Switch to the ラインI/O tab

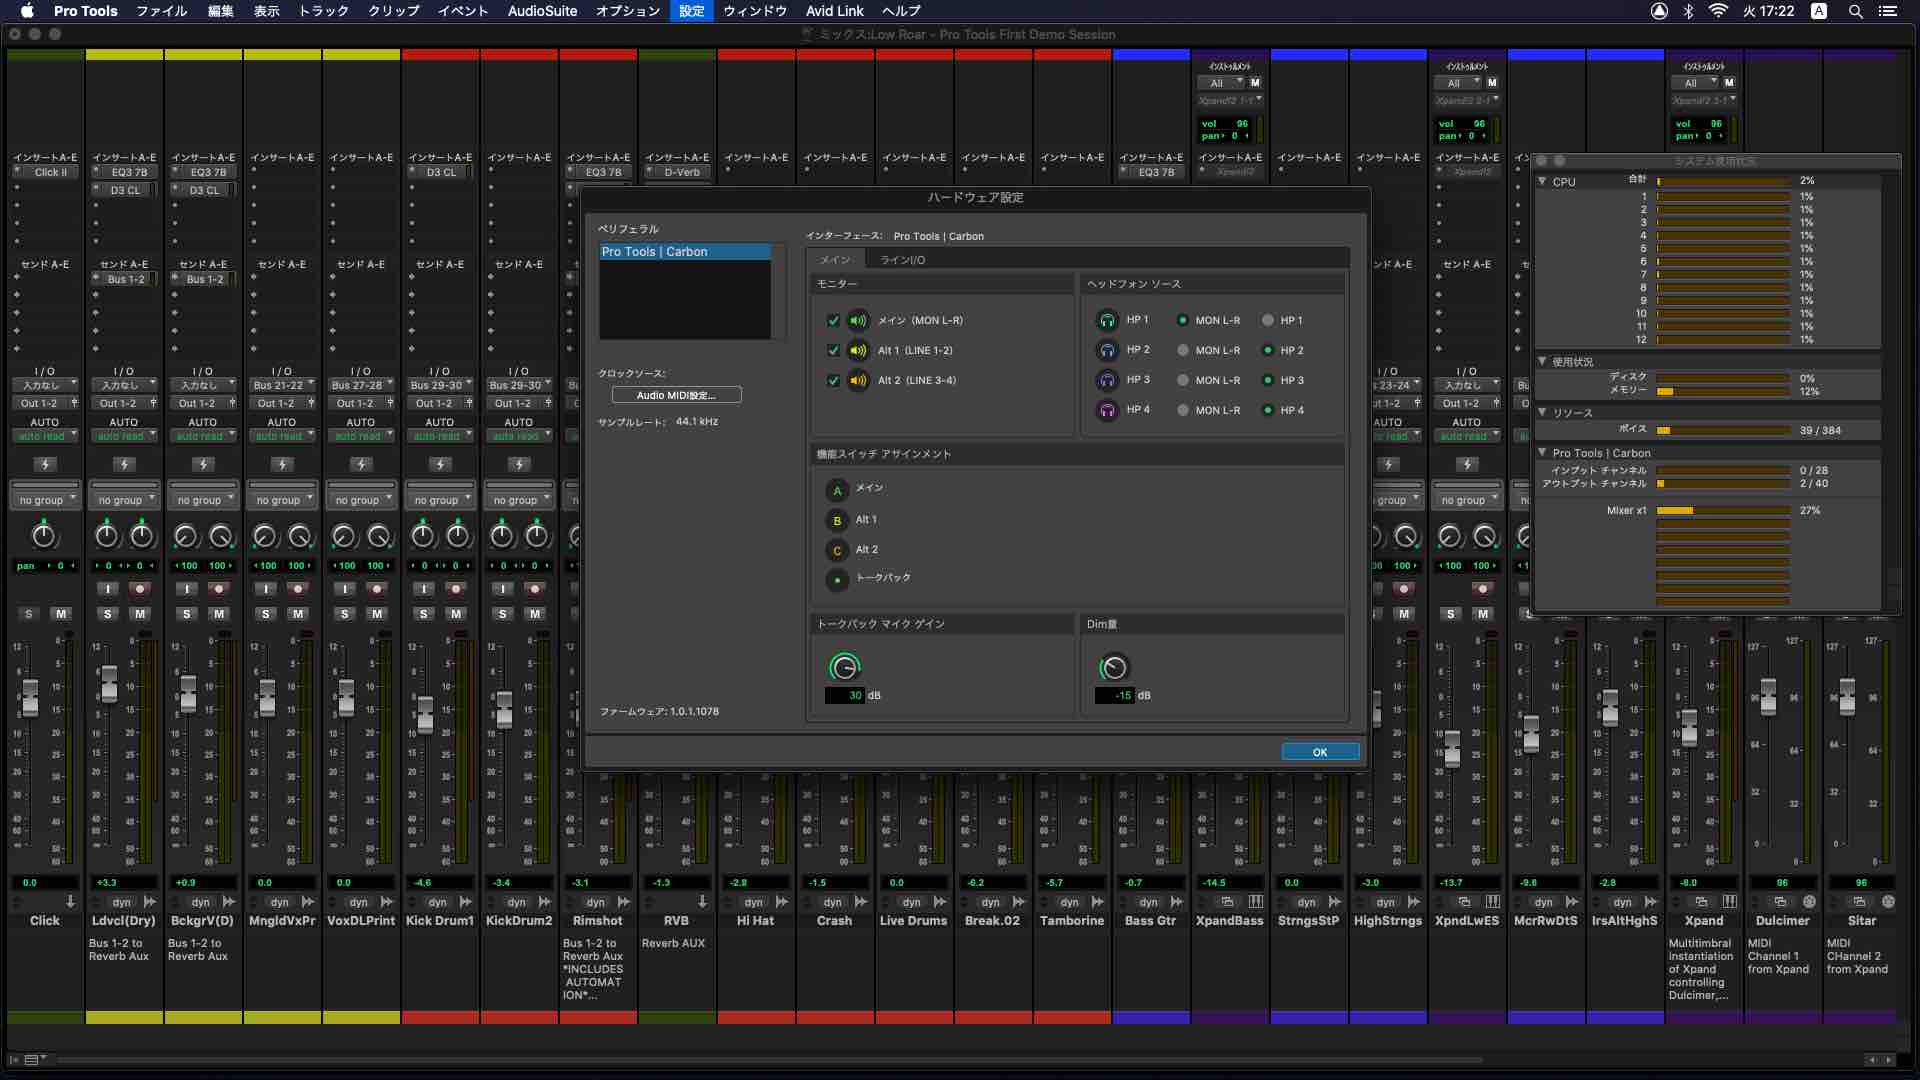(902, 260)
